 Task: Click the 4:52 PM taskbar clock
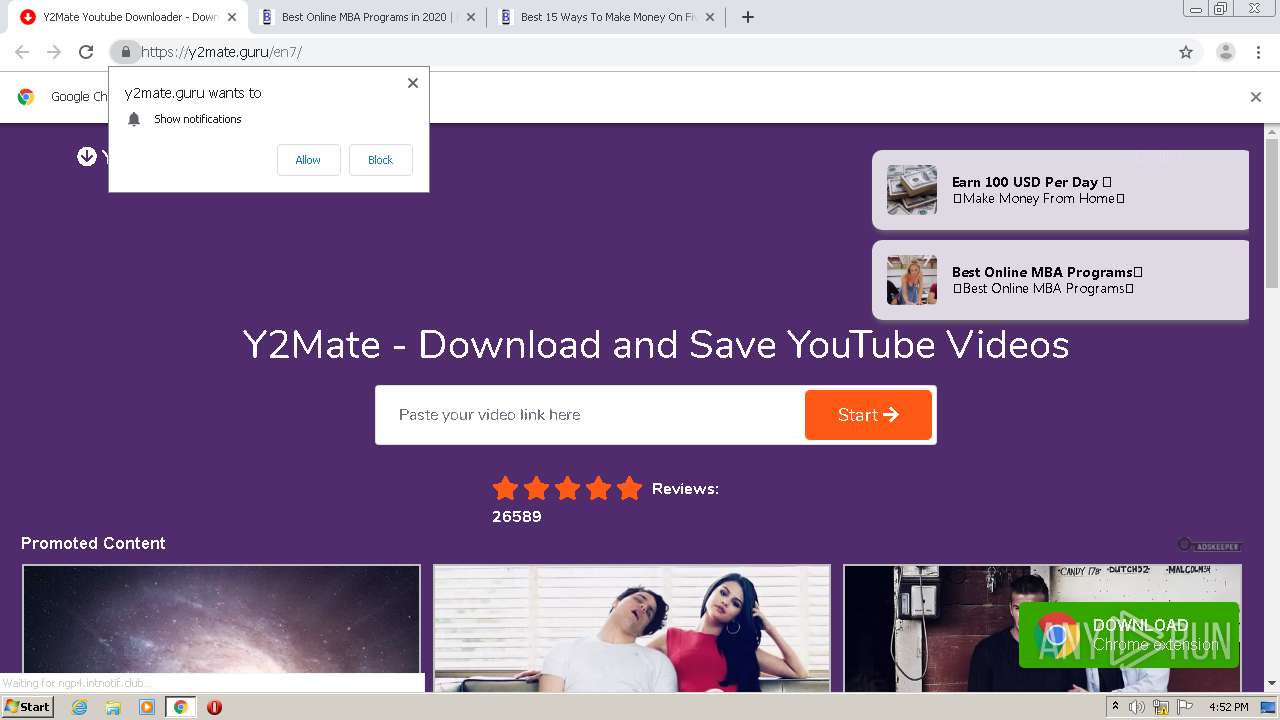[1229, 707]
